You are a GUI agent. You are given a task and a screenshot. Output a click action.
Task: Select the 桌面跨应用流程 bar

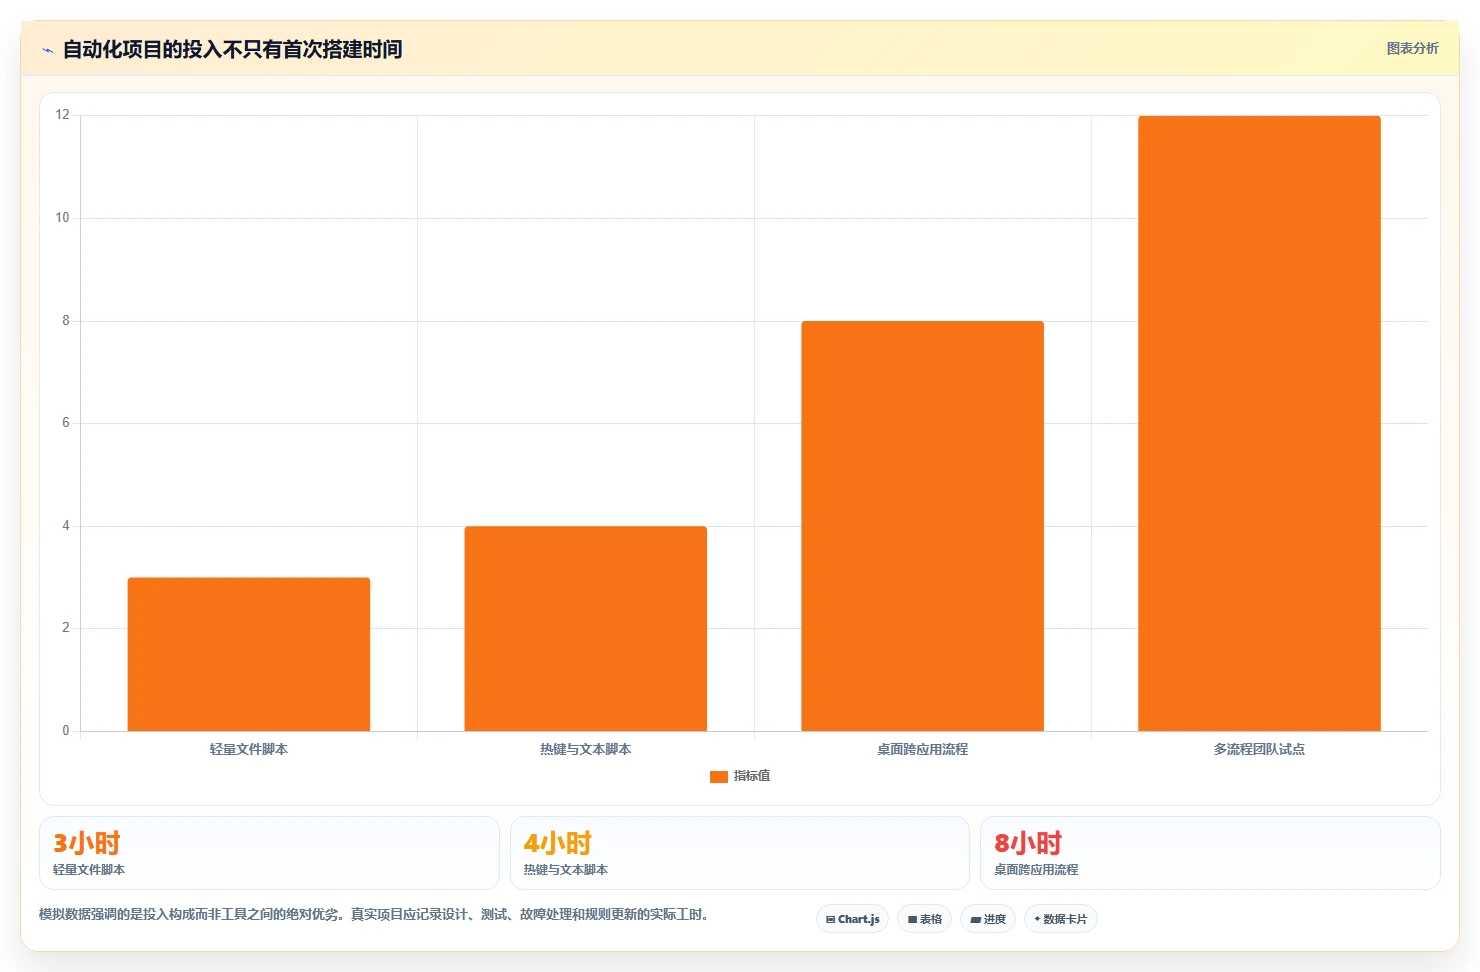922,526
